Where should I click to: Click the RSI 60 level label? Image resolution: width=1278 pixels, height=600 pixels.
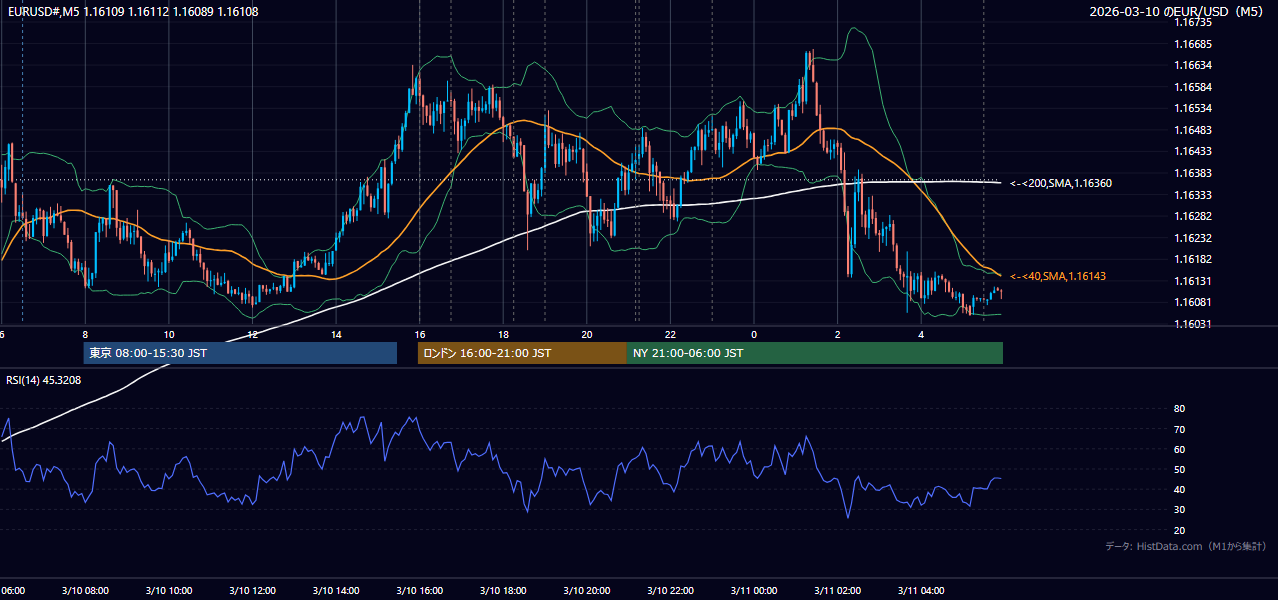click(1179, 449)
